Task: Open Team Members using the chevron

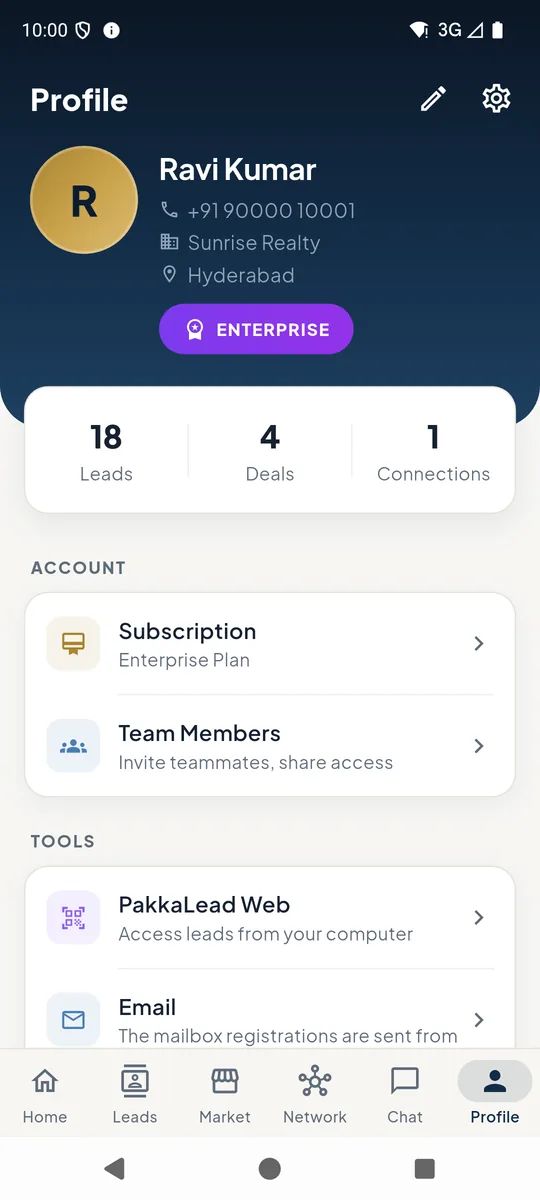Action: point(479,746)
